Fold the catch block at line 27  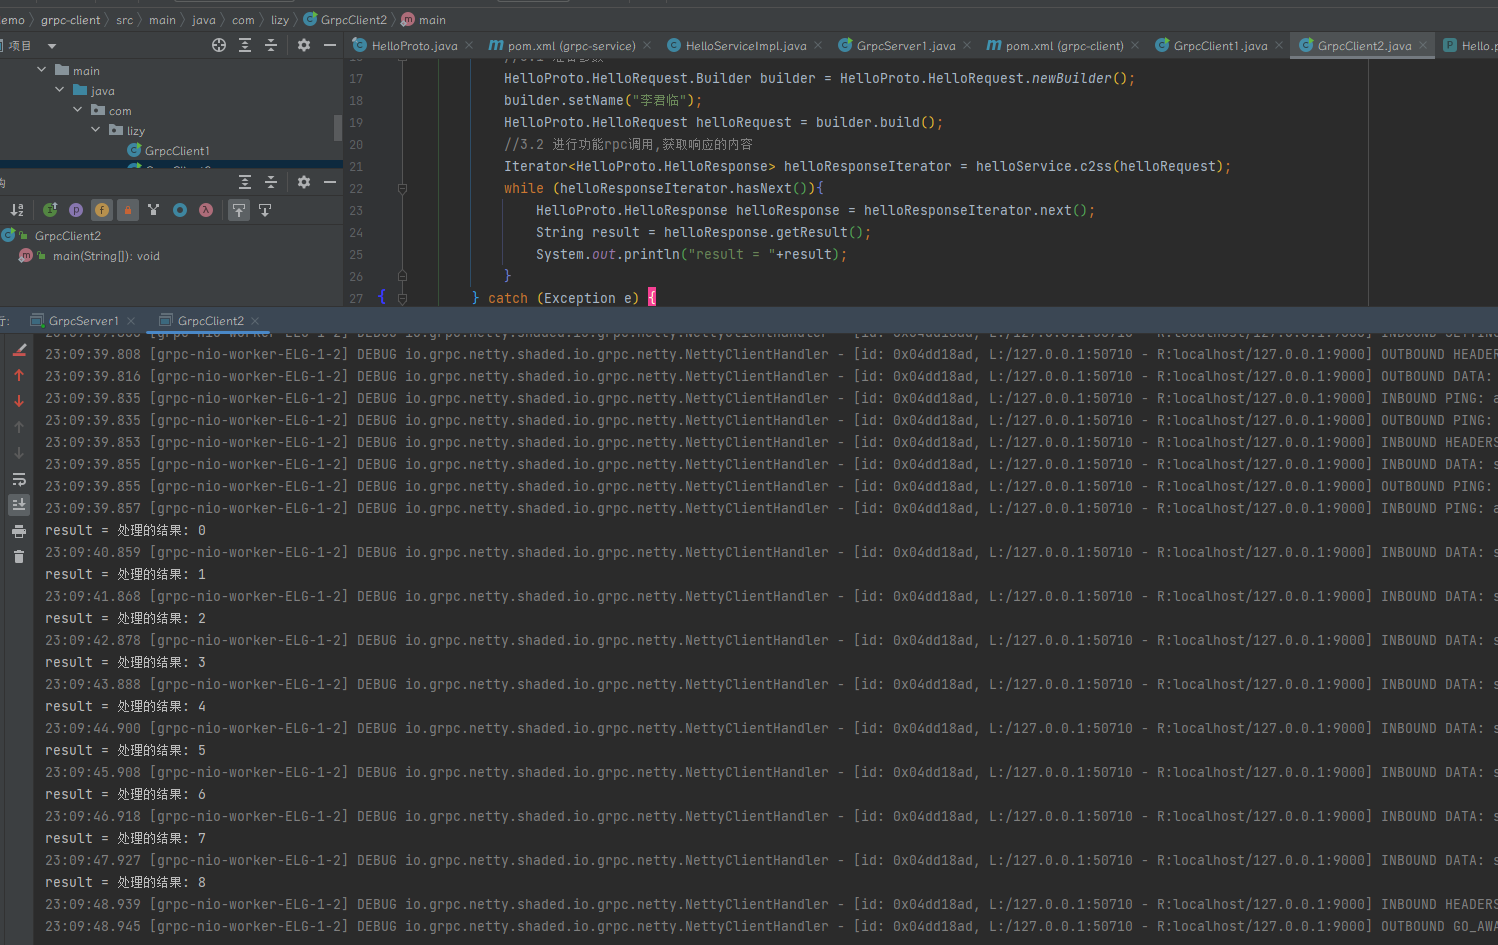[402, 298]
